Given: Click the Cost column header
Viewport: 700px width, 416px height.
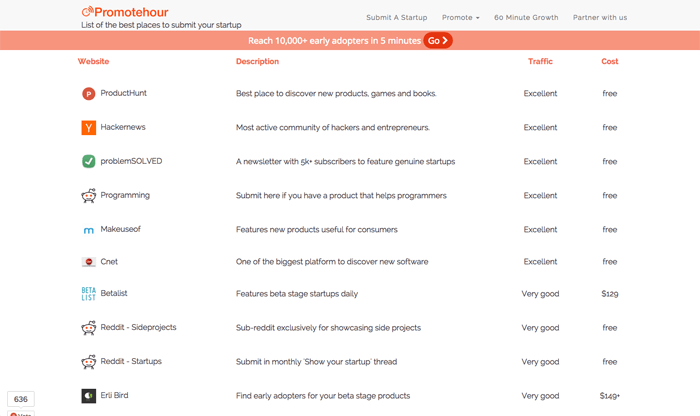Looking at the screenshot, I should (609, 62).
